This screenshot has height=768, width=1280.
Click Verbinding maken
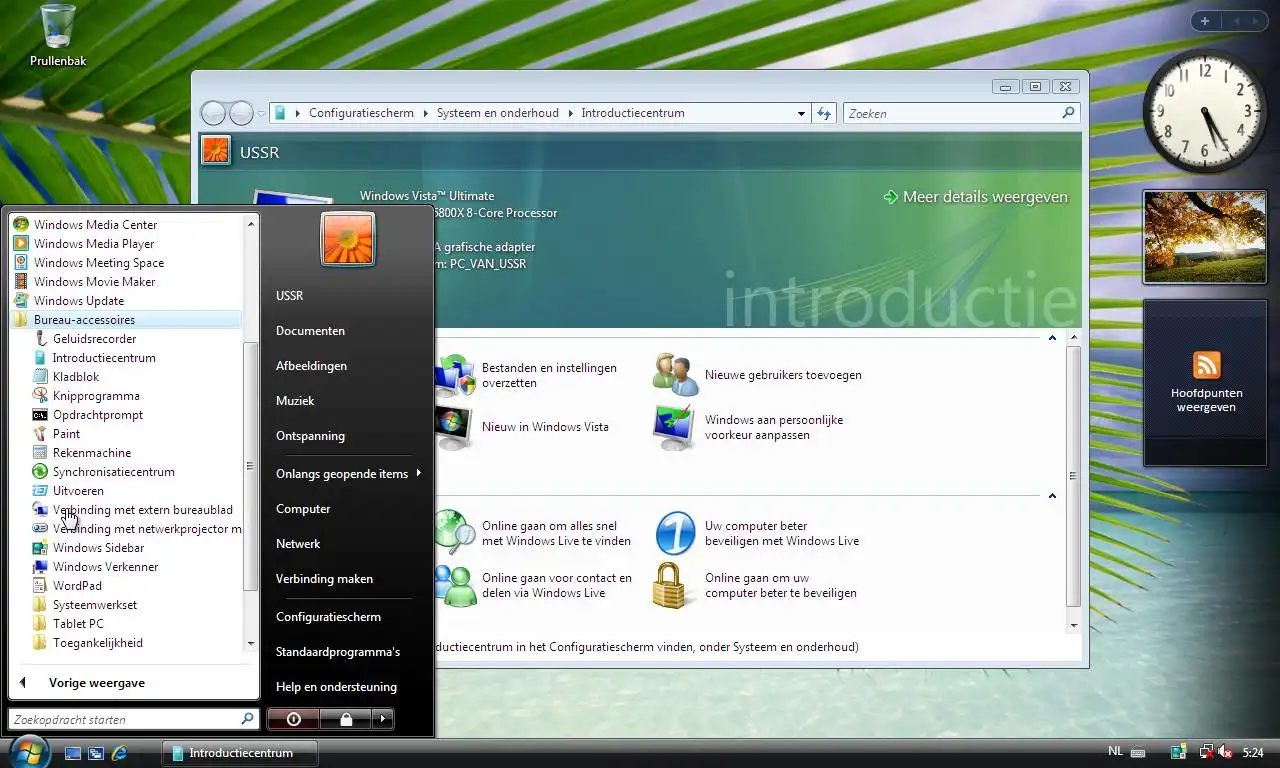324,579
